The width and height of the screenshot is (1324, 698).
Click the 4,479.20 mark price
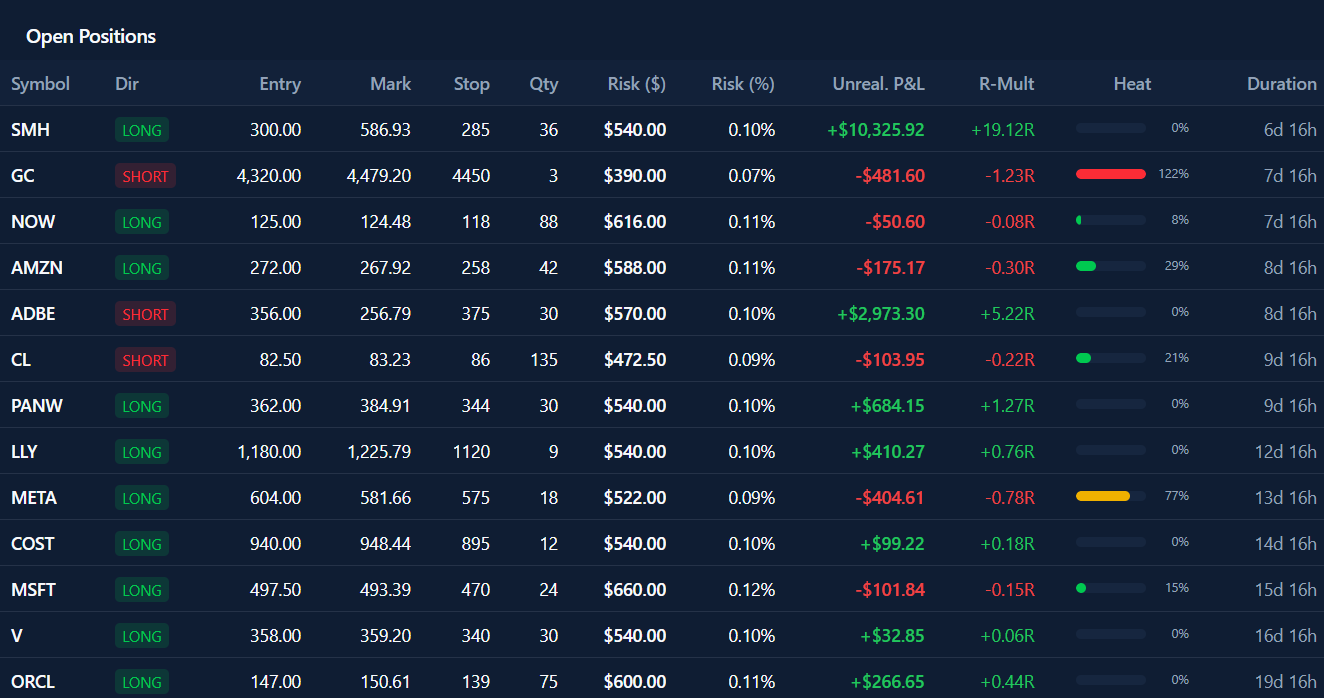[x=379, y=176]
